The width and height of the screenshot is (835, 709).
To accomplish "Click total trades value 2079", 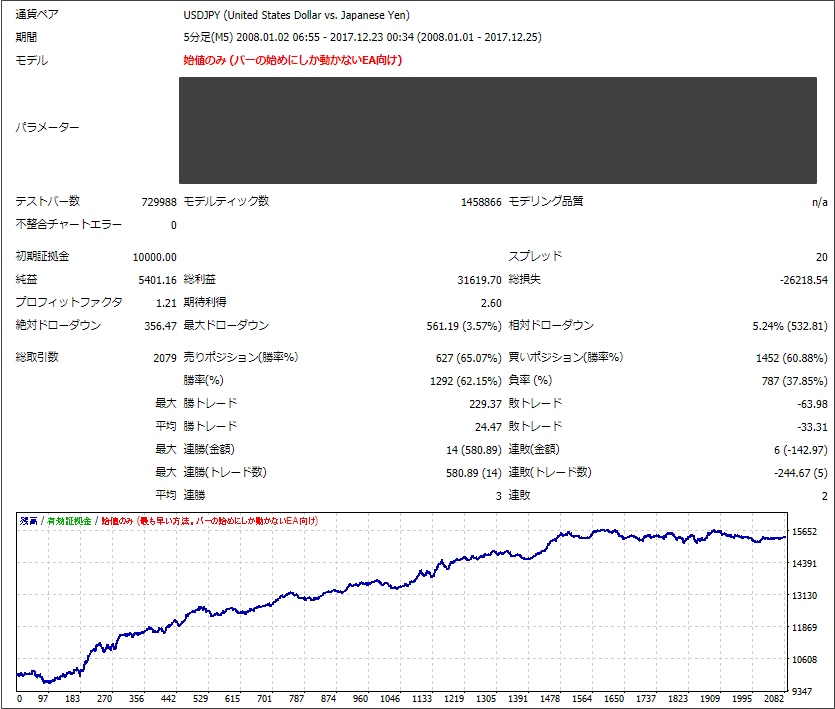I will (165, 358).
